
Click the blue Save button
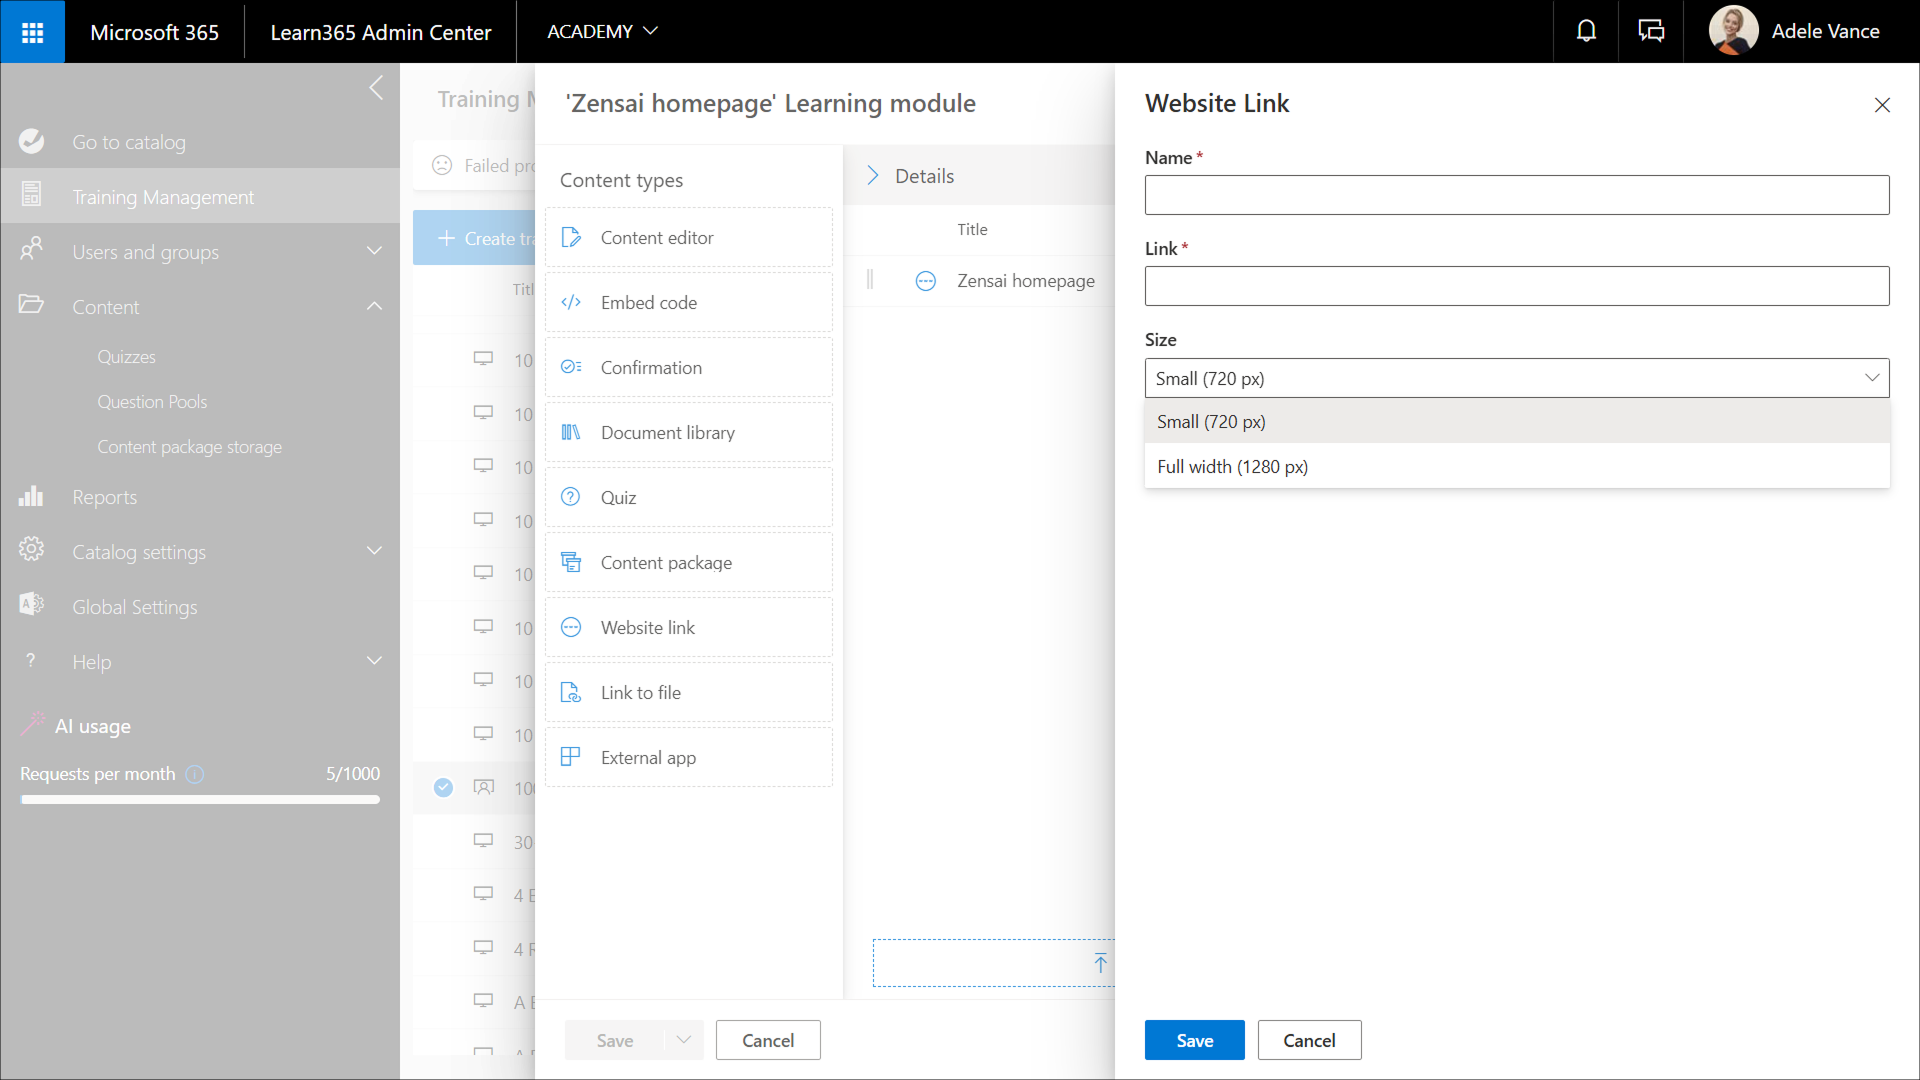tap(1194, 1040)
